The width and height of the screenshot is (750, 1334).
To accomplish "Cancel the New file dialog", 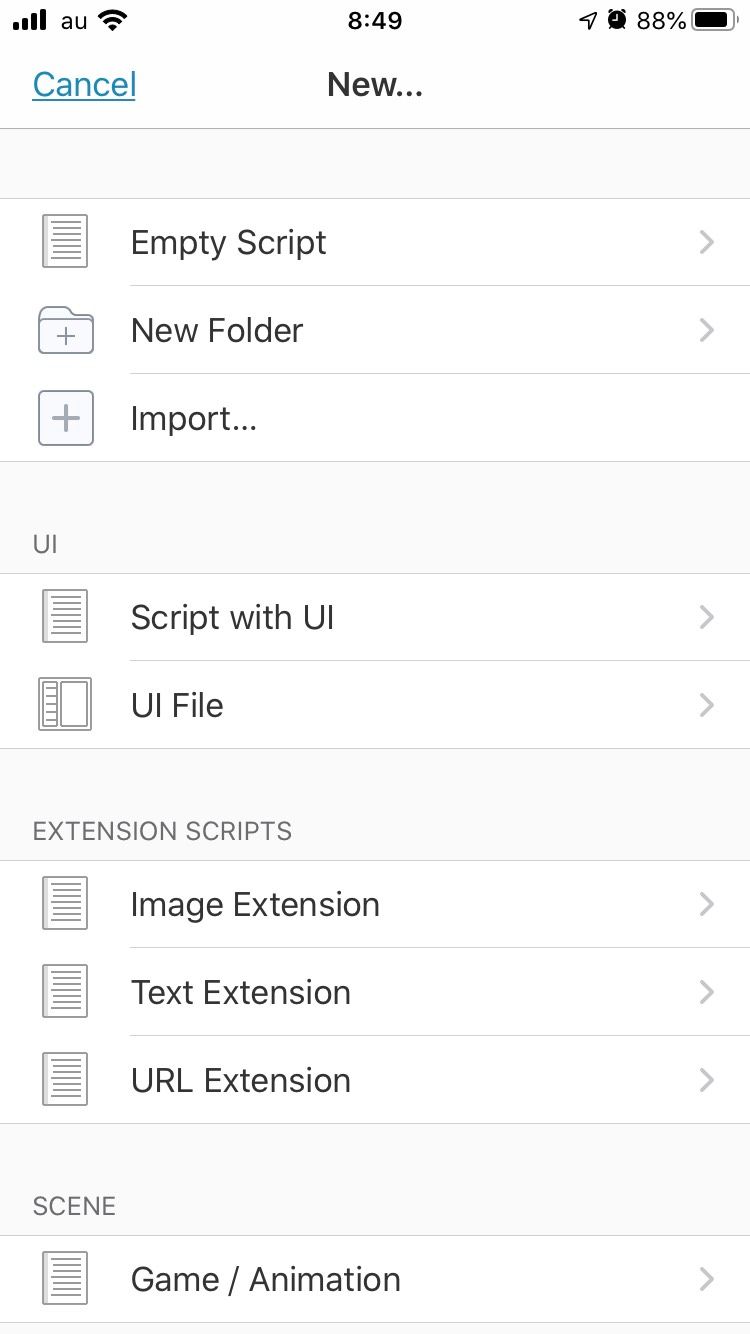I will pos(84,85).
